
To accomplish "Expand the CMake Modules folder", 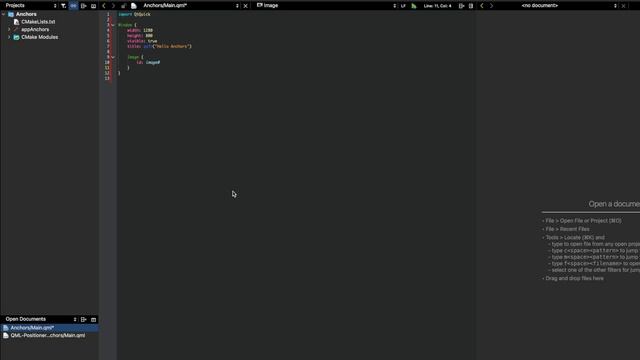I will [9, 37].
